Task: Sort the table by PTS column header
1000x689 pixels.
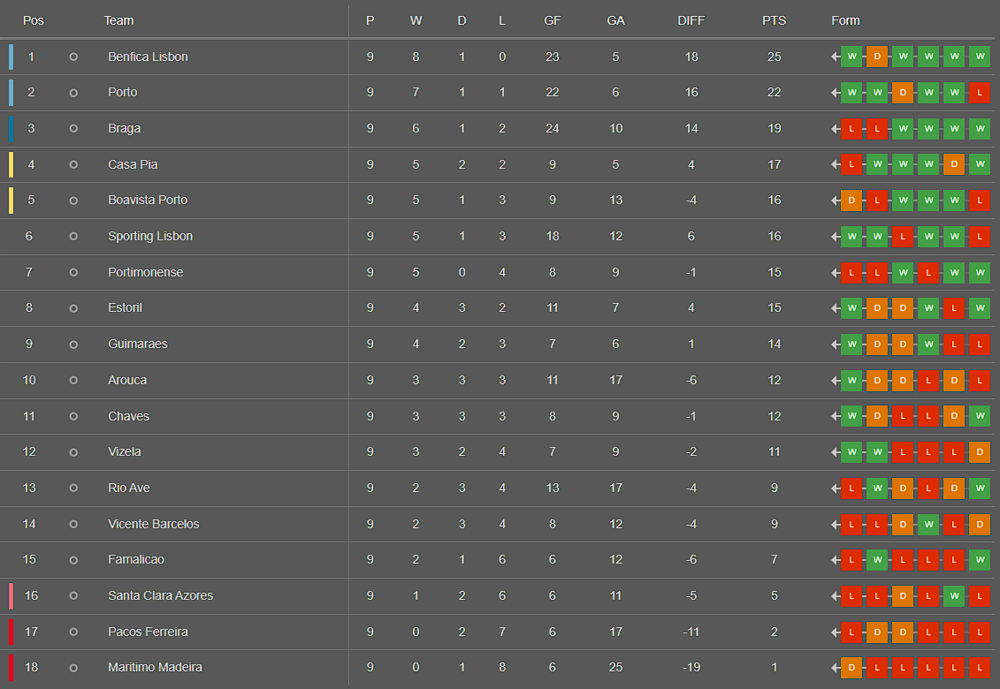Action: coord(774,20)
